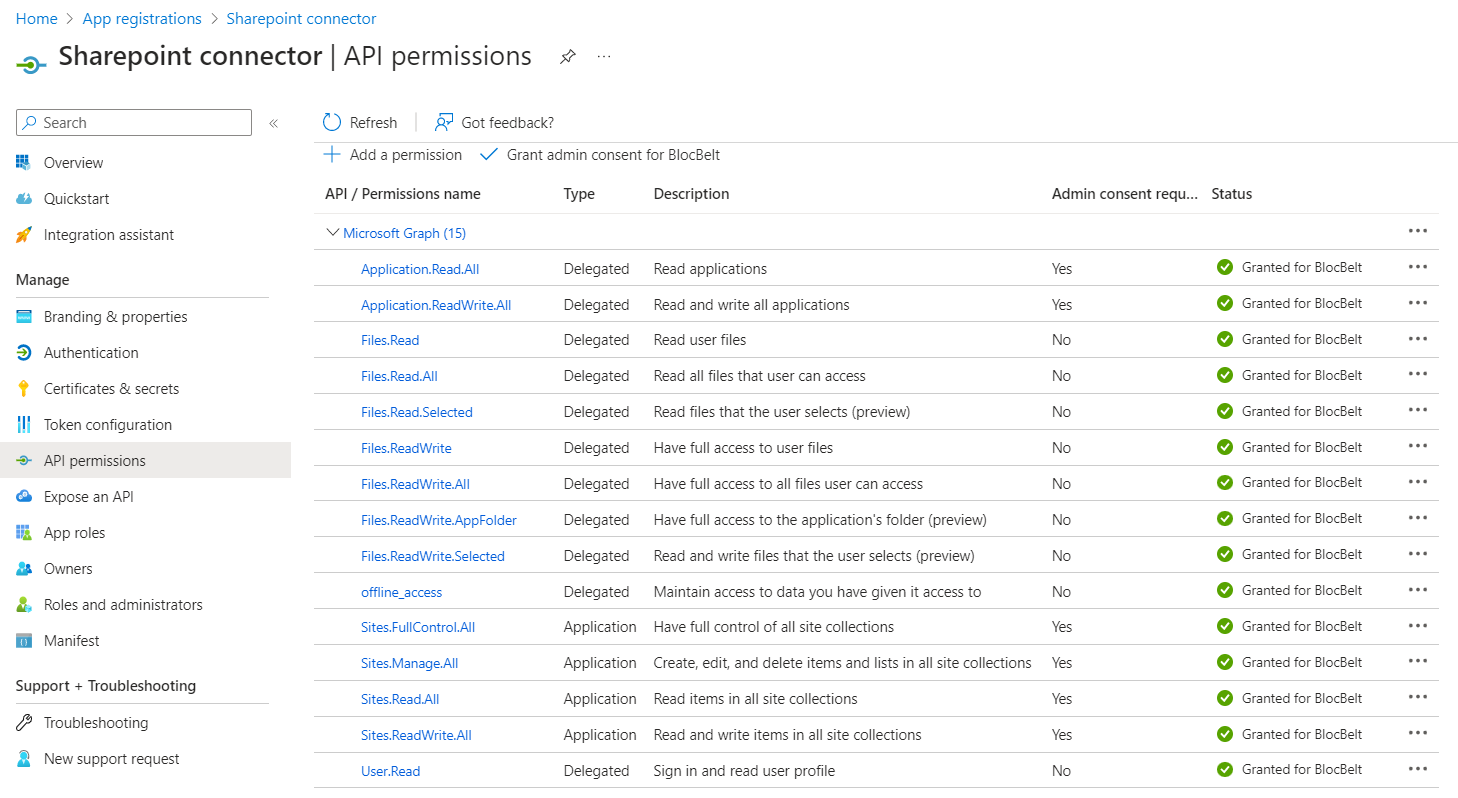Collapse the left sidebar with double chevron
The width and height of the screenshot is (1458, 798).
click(273, 123)
